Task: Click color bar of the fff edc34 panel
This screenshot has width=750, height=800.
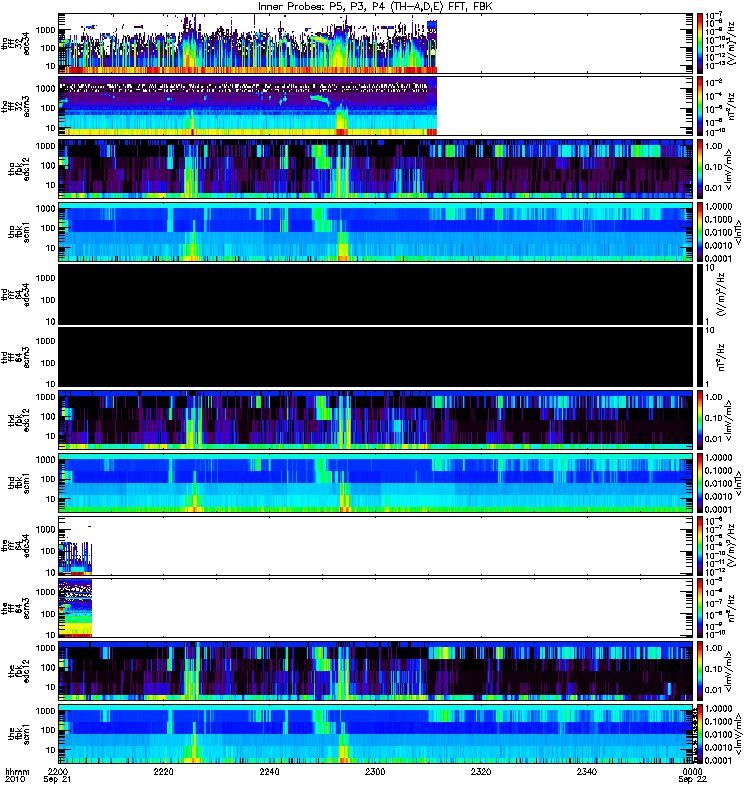Action: tap(700, 545)
